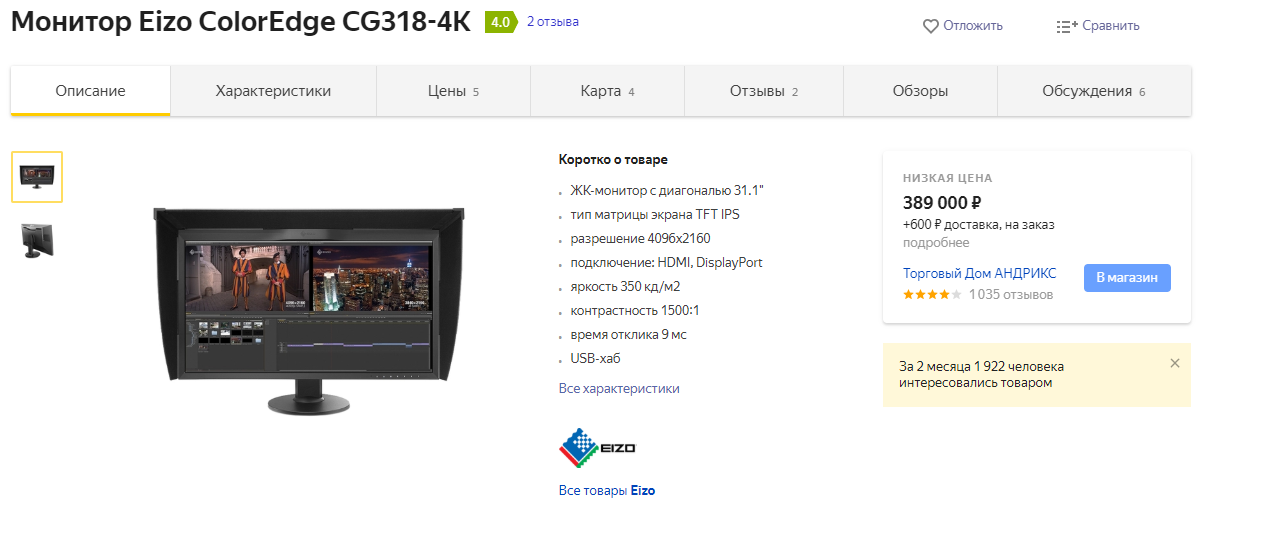Viewport: 1286px width, 545px height.
Task: Open the Обсуждения tab
Action: [x=1094, y=91]
